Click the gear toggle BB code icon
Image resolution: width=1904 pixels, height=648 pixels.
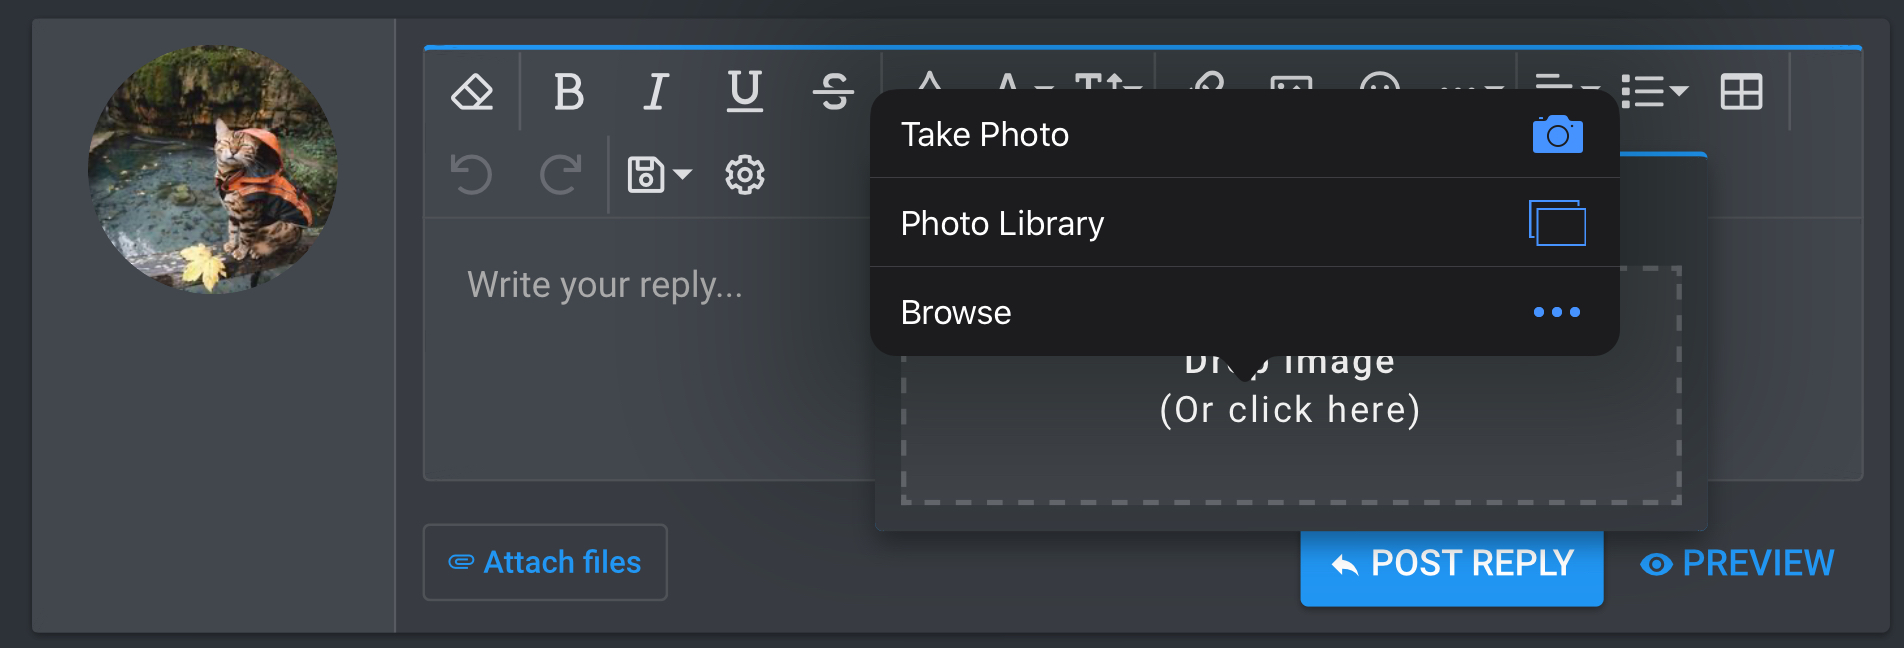click(744, 175)
